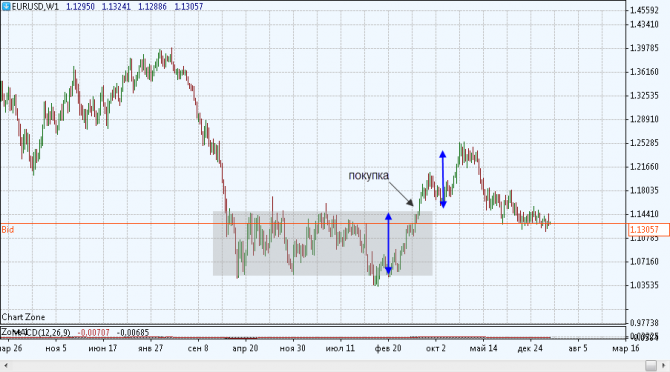Click the 1.14410 price scale label
670x372 pixels.
pyautogui.click(x=644, y=214)
